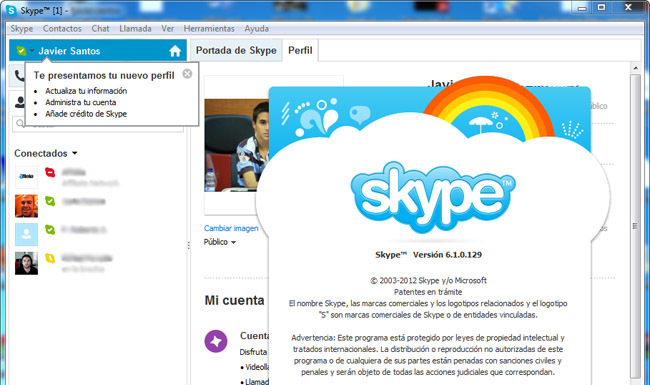650x385 pixels.
Task: Open the Skype menu
Action: 22,29
